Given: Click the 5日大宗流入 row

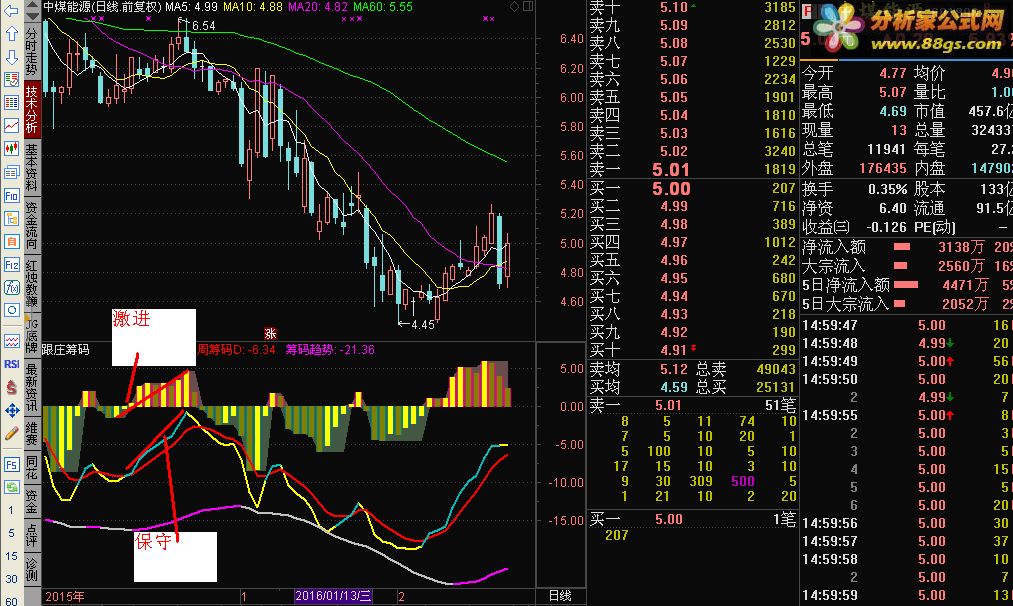Looking at the screenshot, I should pyautogui.click(x=906, y=304).
